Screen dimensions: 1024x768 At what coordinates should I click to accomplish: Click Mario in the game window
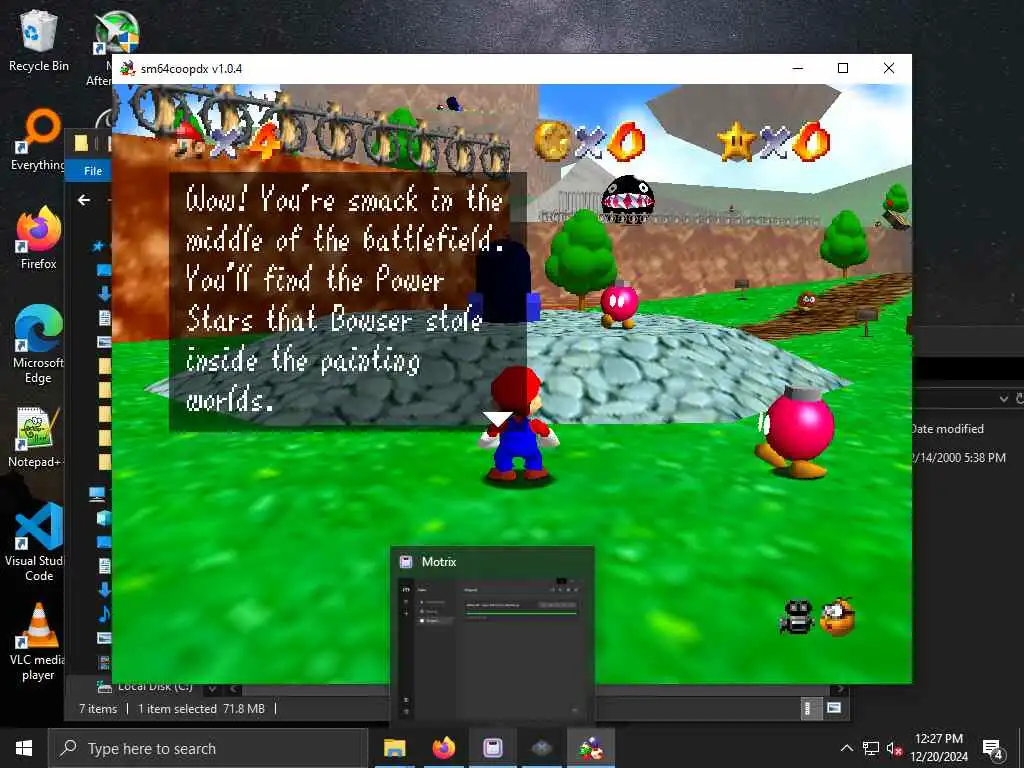click(x=518, y=424)
